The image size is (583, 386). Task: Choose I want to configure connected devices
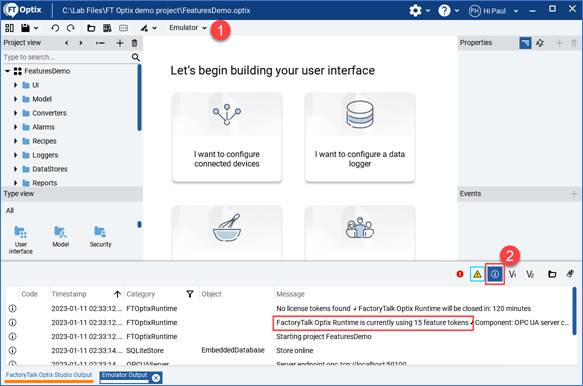coord(227,138)
